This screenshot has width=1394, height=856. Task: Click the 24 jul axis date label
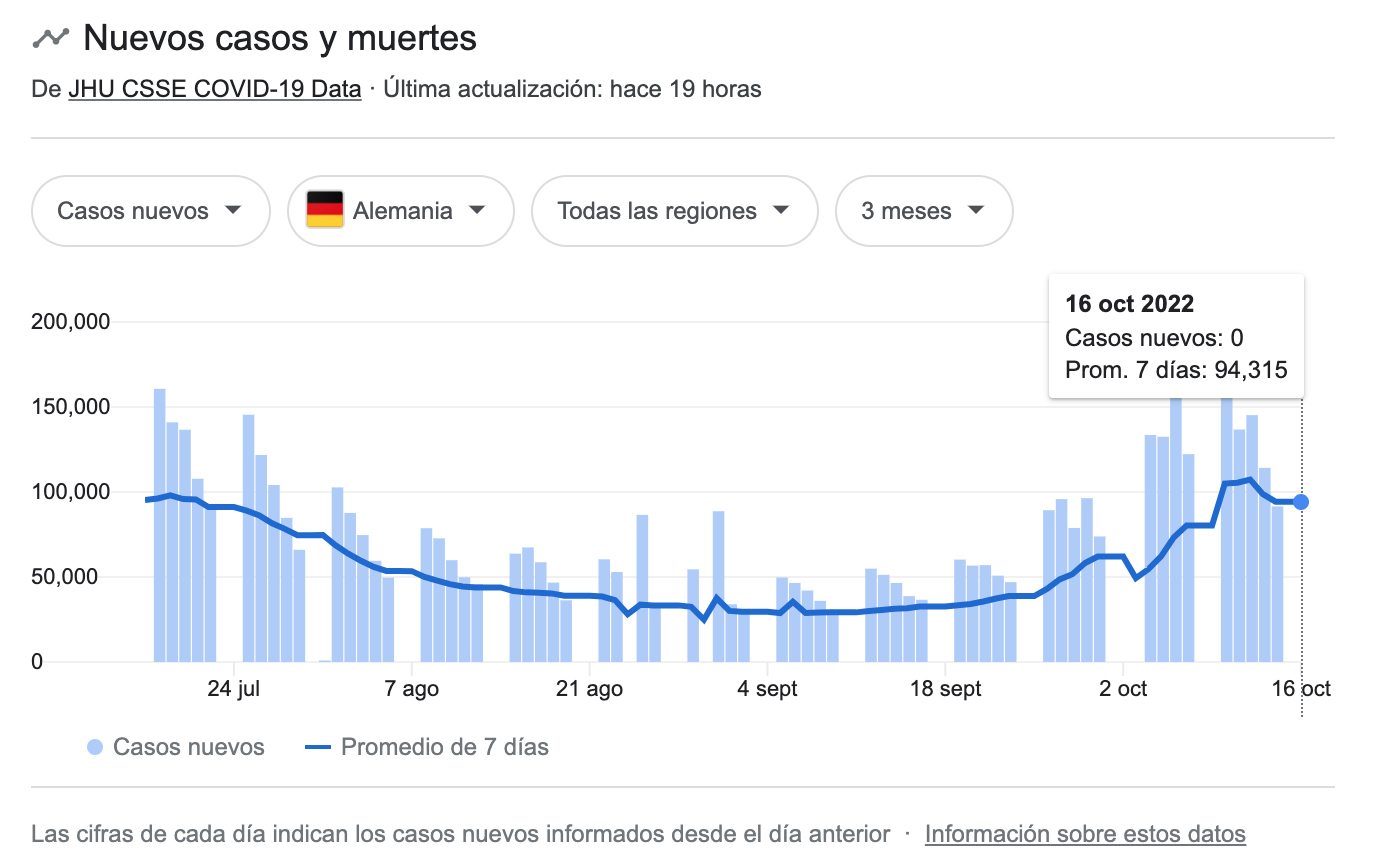coord(235,689)
